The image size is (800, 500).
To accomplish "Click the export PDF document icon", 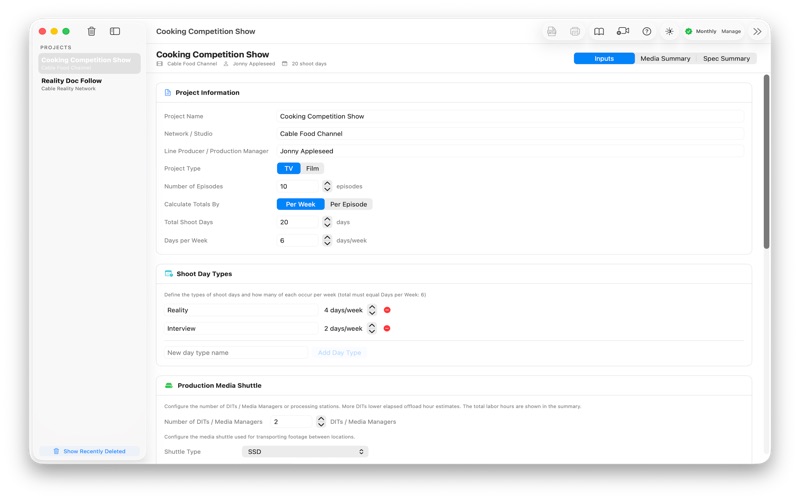I will (552, 31).
